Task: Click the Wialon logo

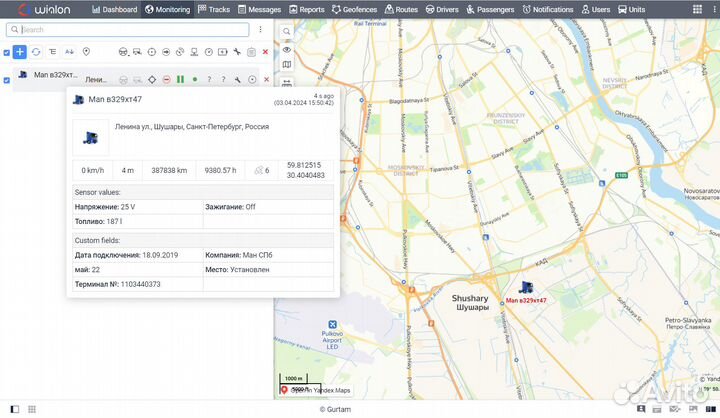Action: coord(44,9)
